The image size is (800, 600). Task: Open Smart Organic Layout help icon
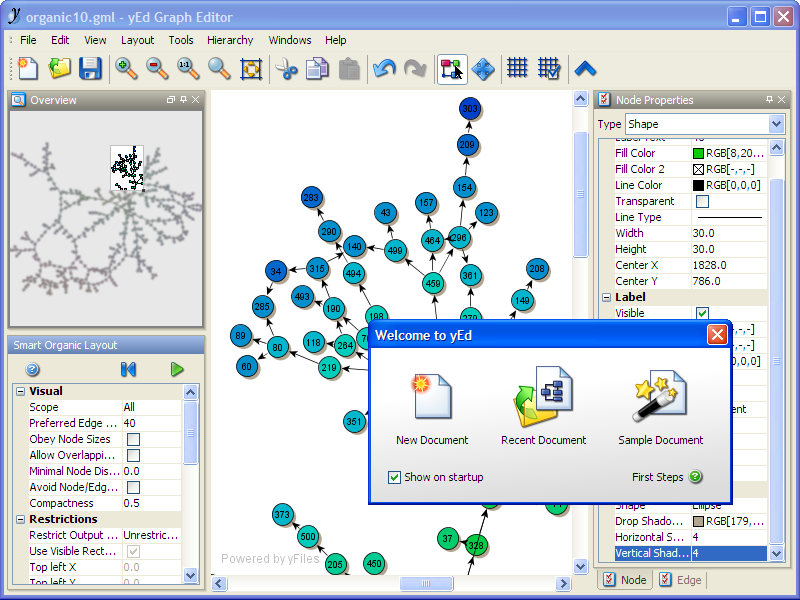pos(32,369)
